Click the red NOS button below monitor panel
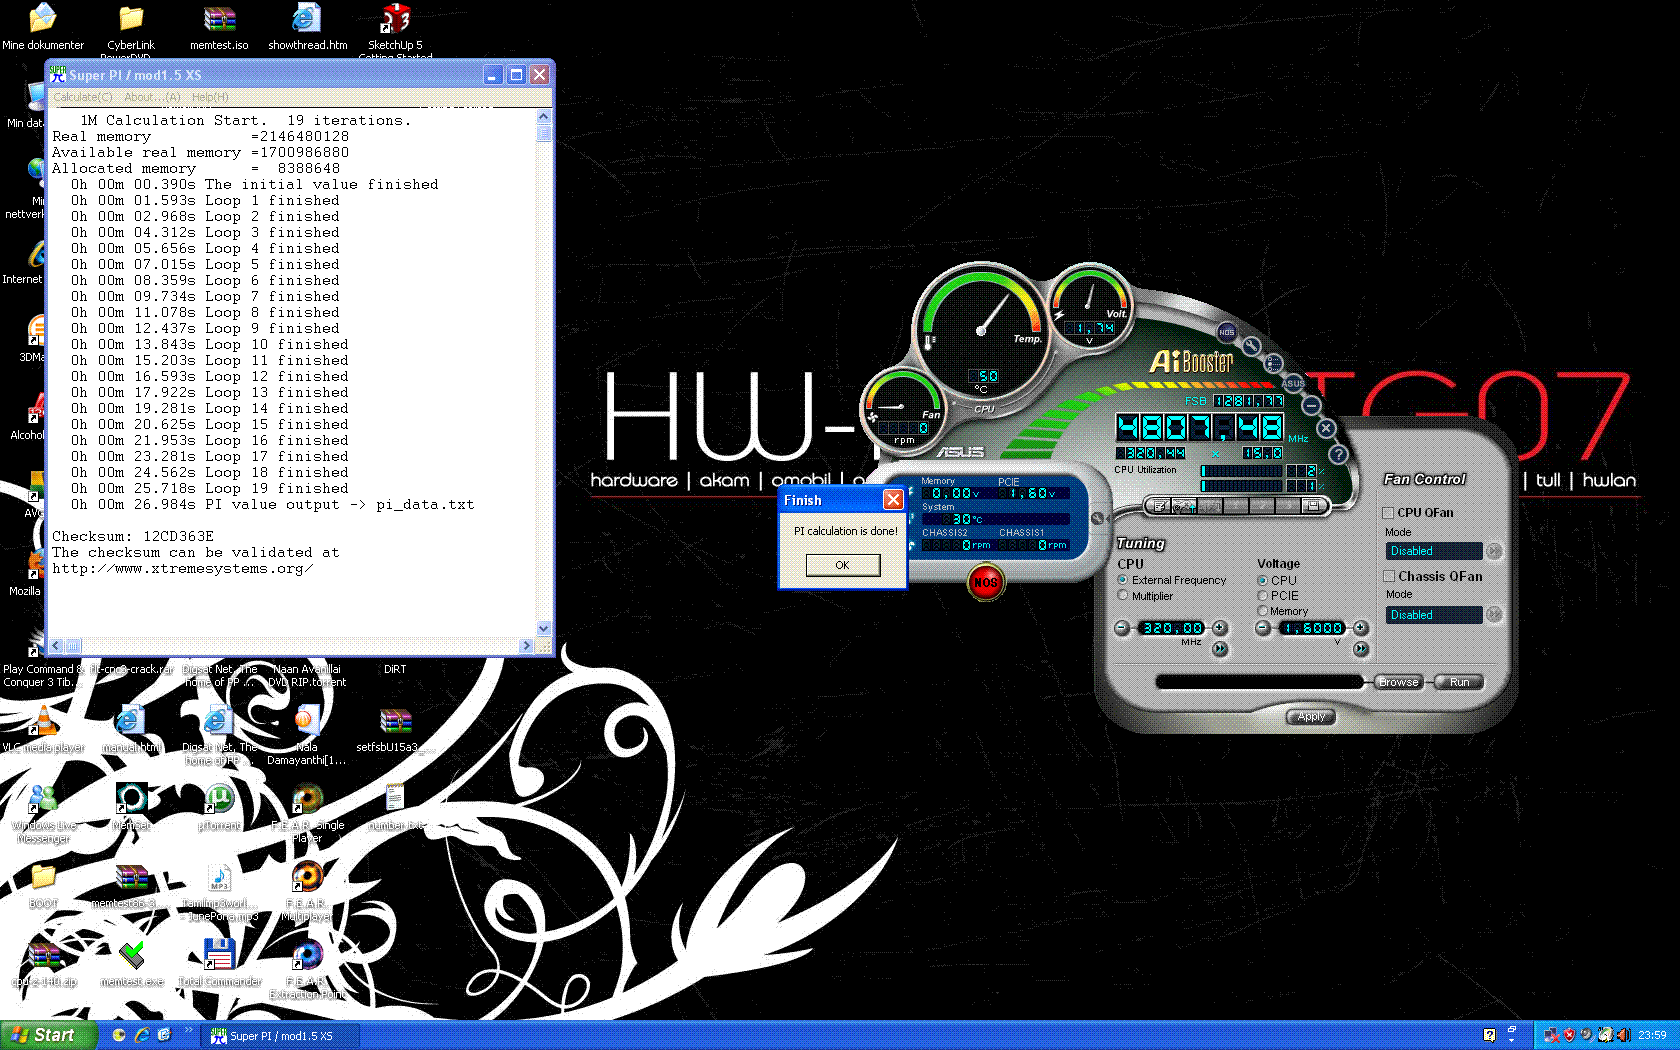Viewport: 1680px width, 1050px height. [x=986, y=582]
